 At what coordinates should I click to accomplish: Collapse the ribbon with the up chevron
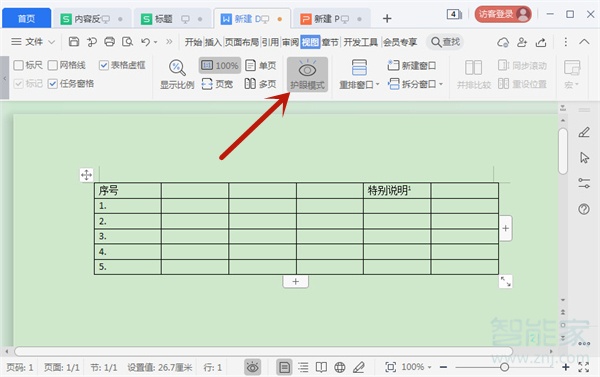(584, 42)
